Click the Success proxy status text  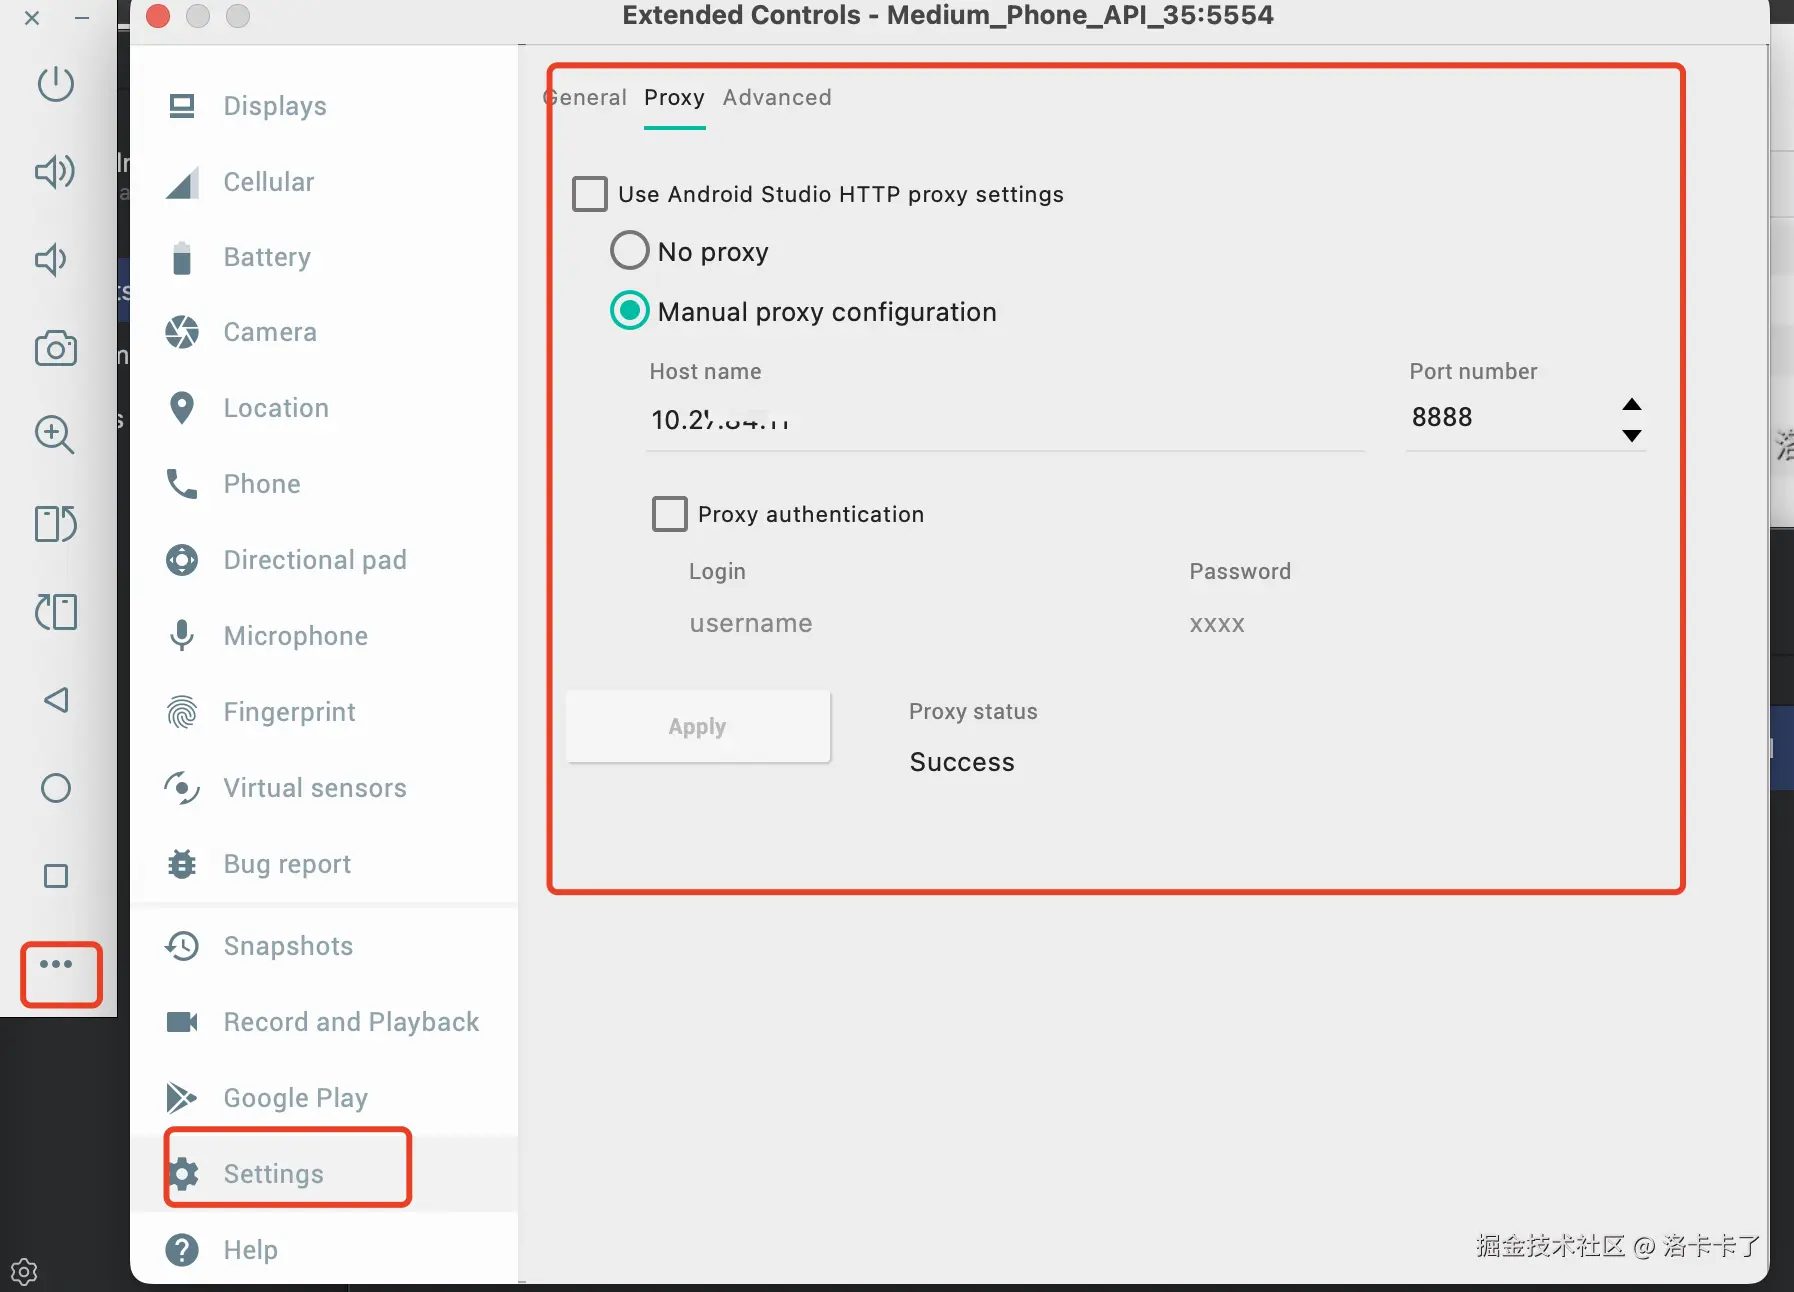point(962,762)
